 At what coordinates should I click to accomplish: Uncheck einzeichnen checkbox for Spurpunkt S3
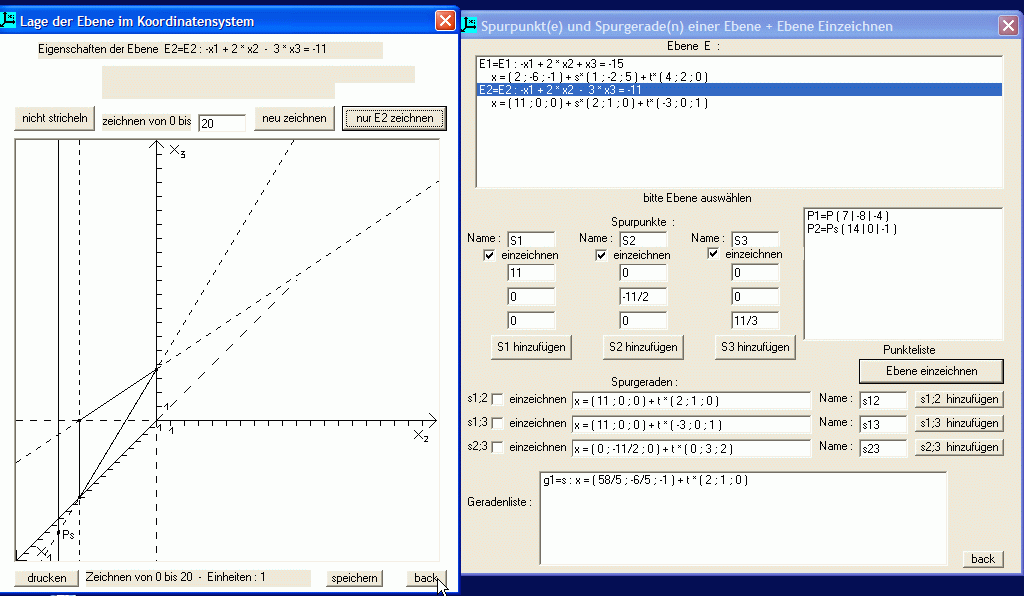point(714,255)
